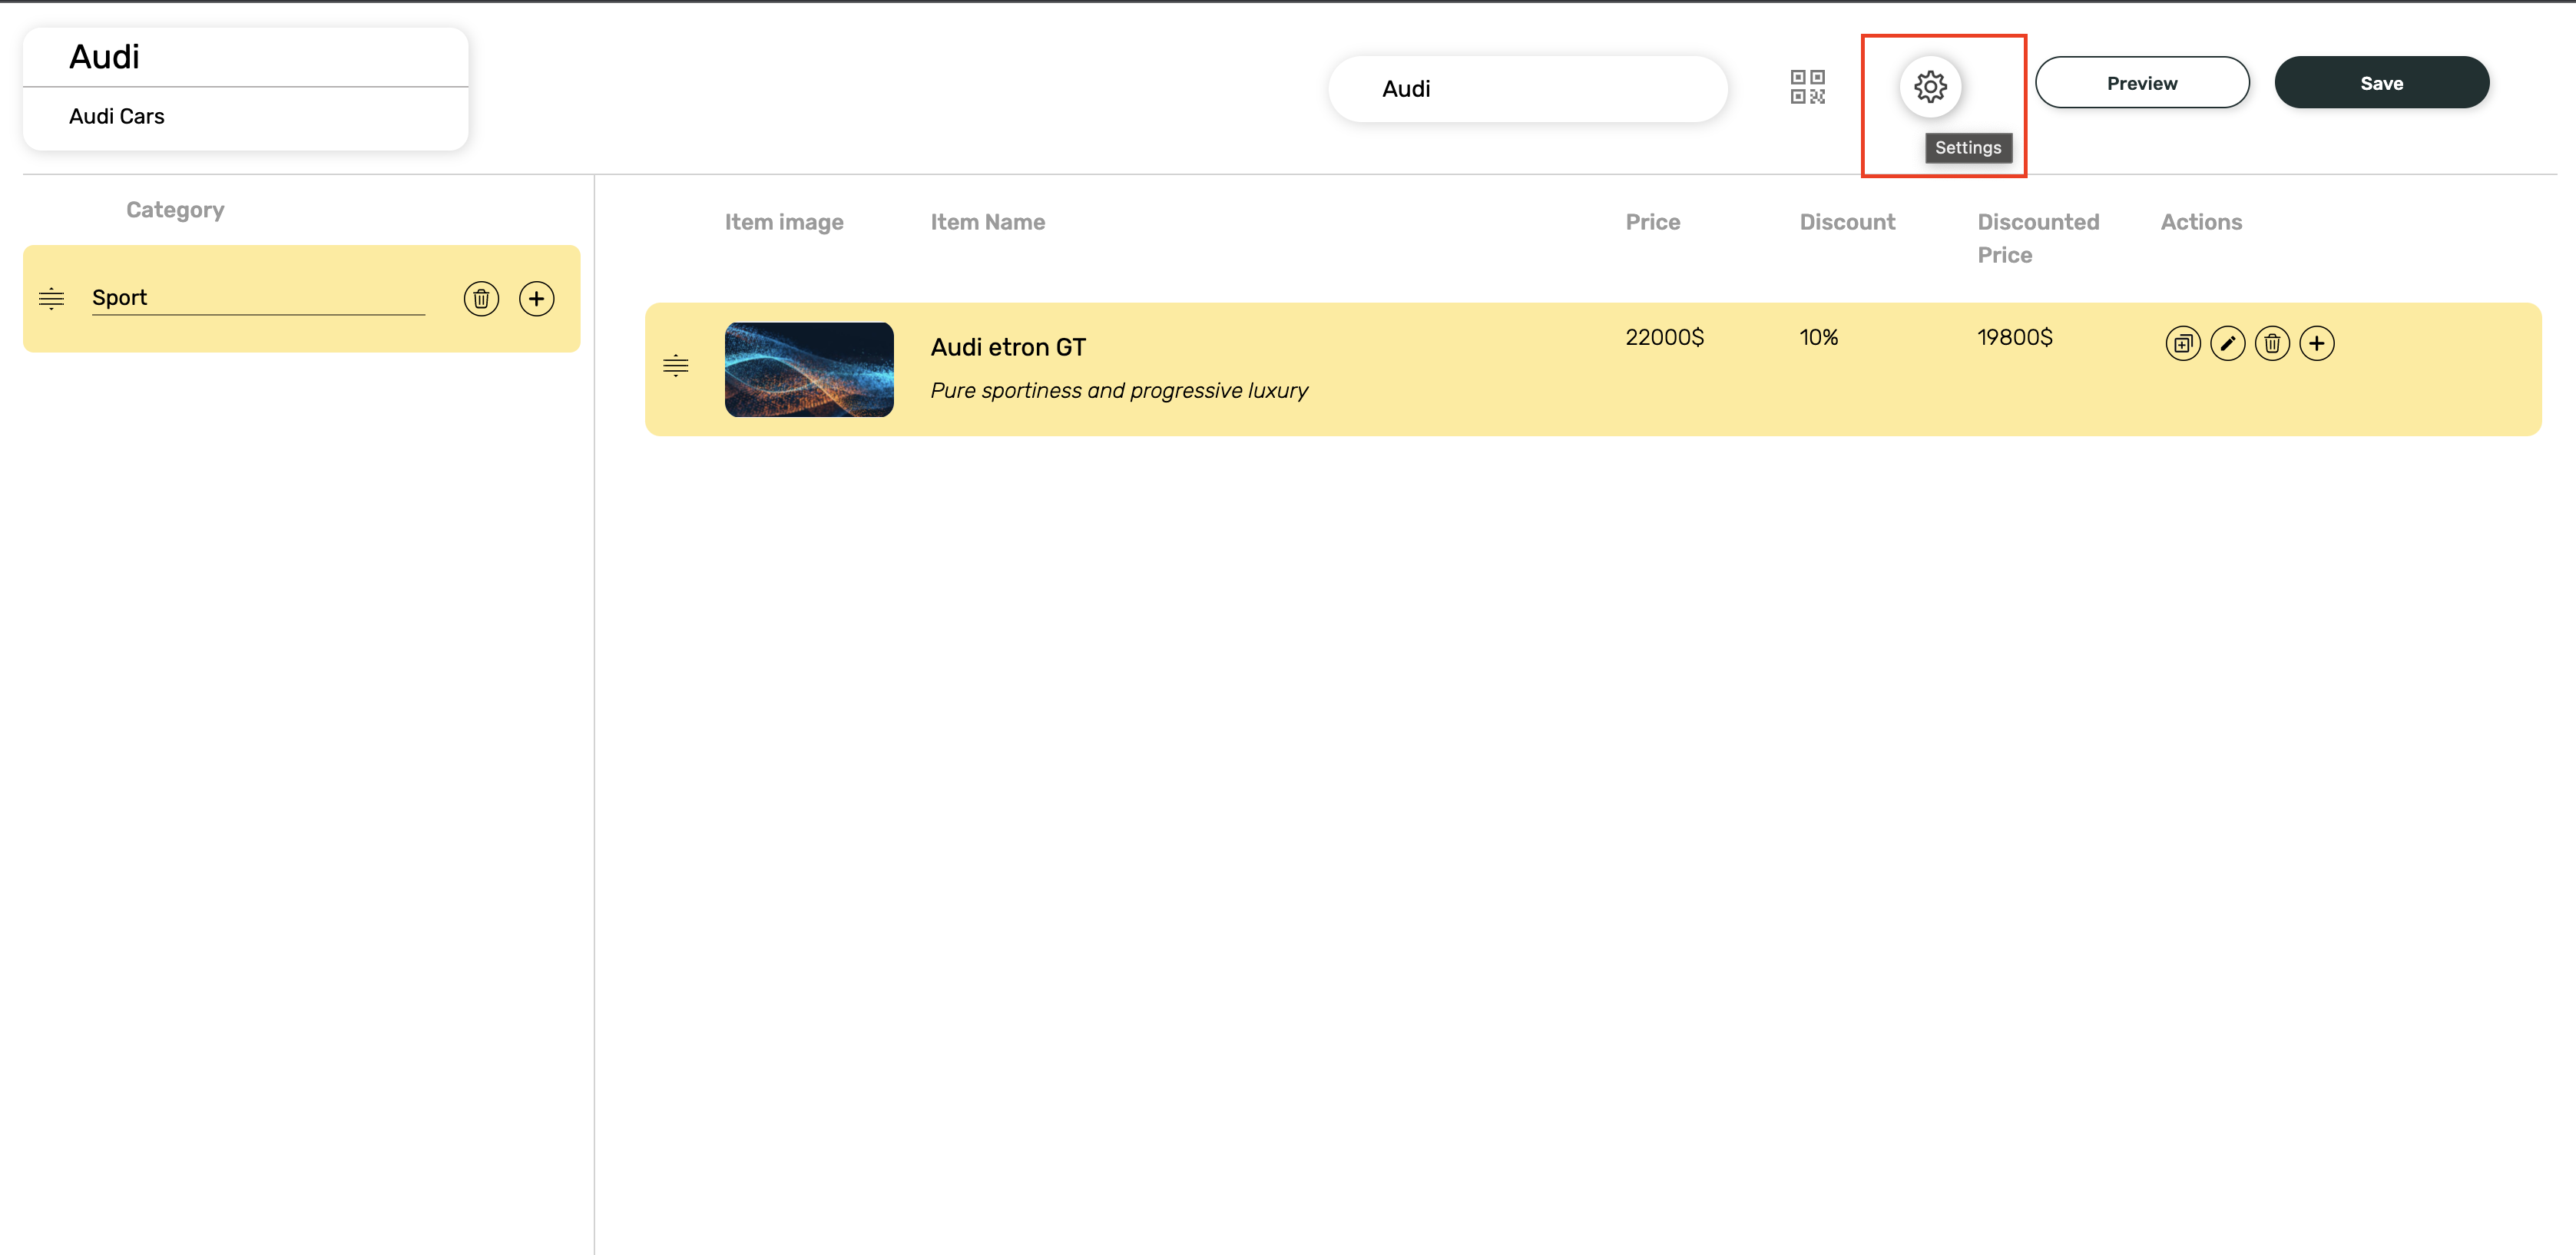The width and height of the screenshot is (2576, 1255).
Task: Click the 19800$ discounted price value
Action: point(2015,338)
